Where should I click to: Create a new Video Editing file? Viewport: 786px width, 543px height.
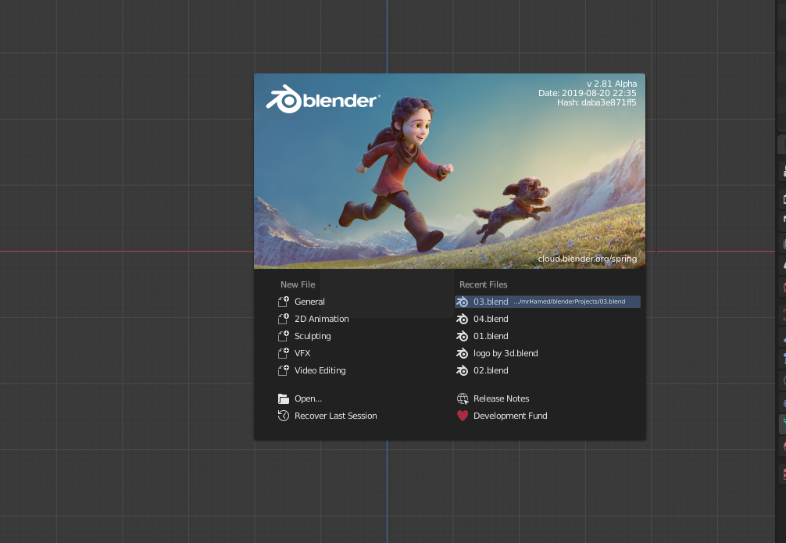point(312,371)
